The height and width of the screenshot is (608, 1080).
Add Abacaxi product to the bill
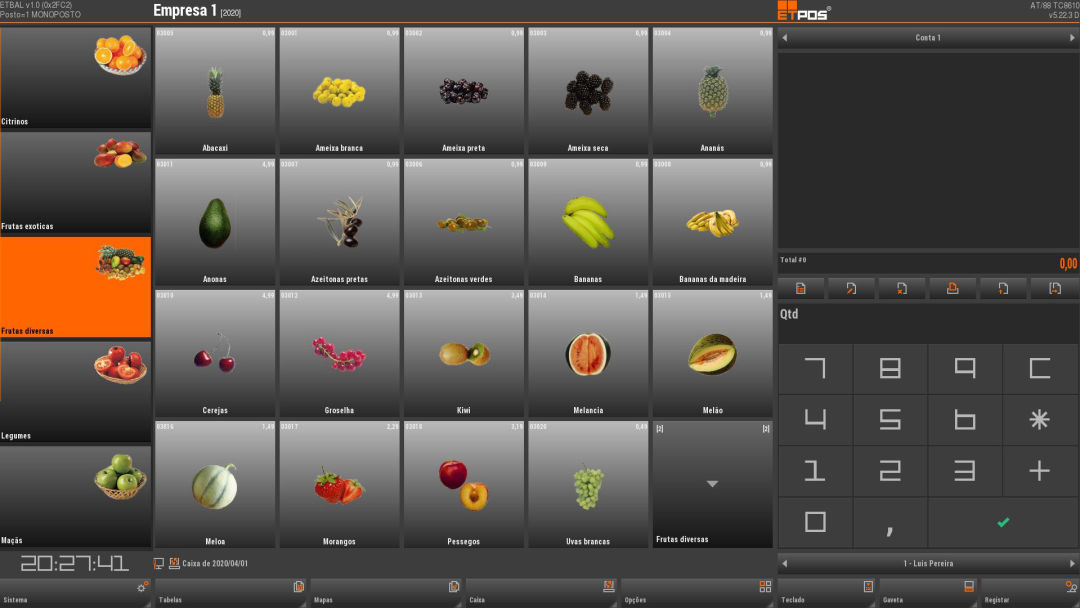click(215, 91)
